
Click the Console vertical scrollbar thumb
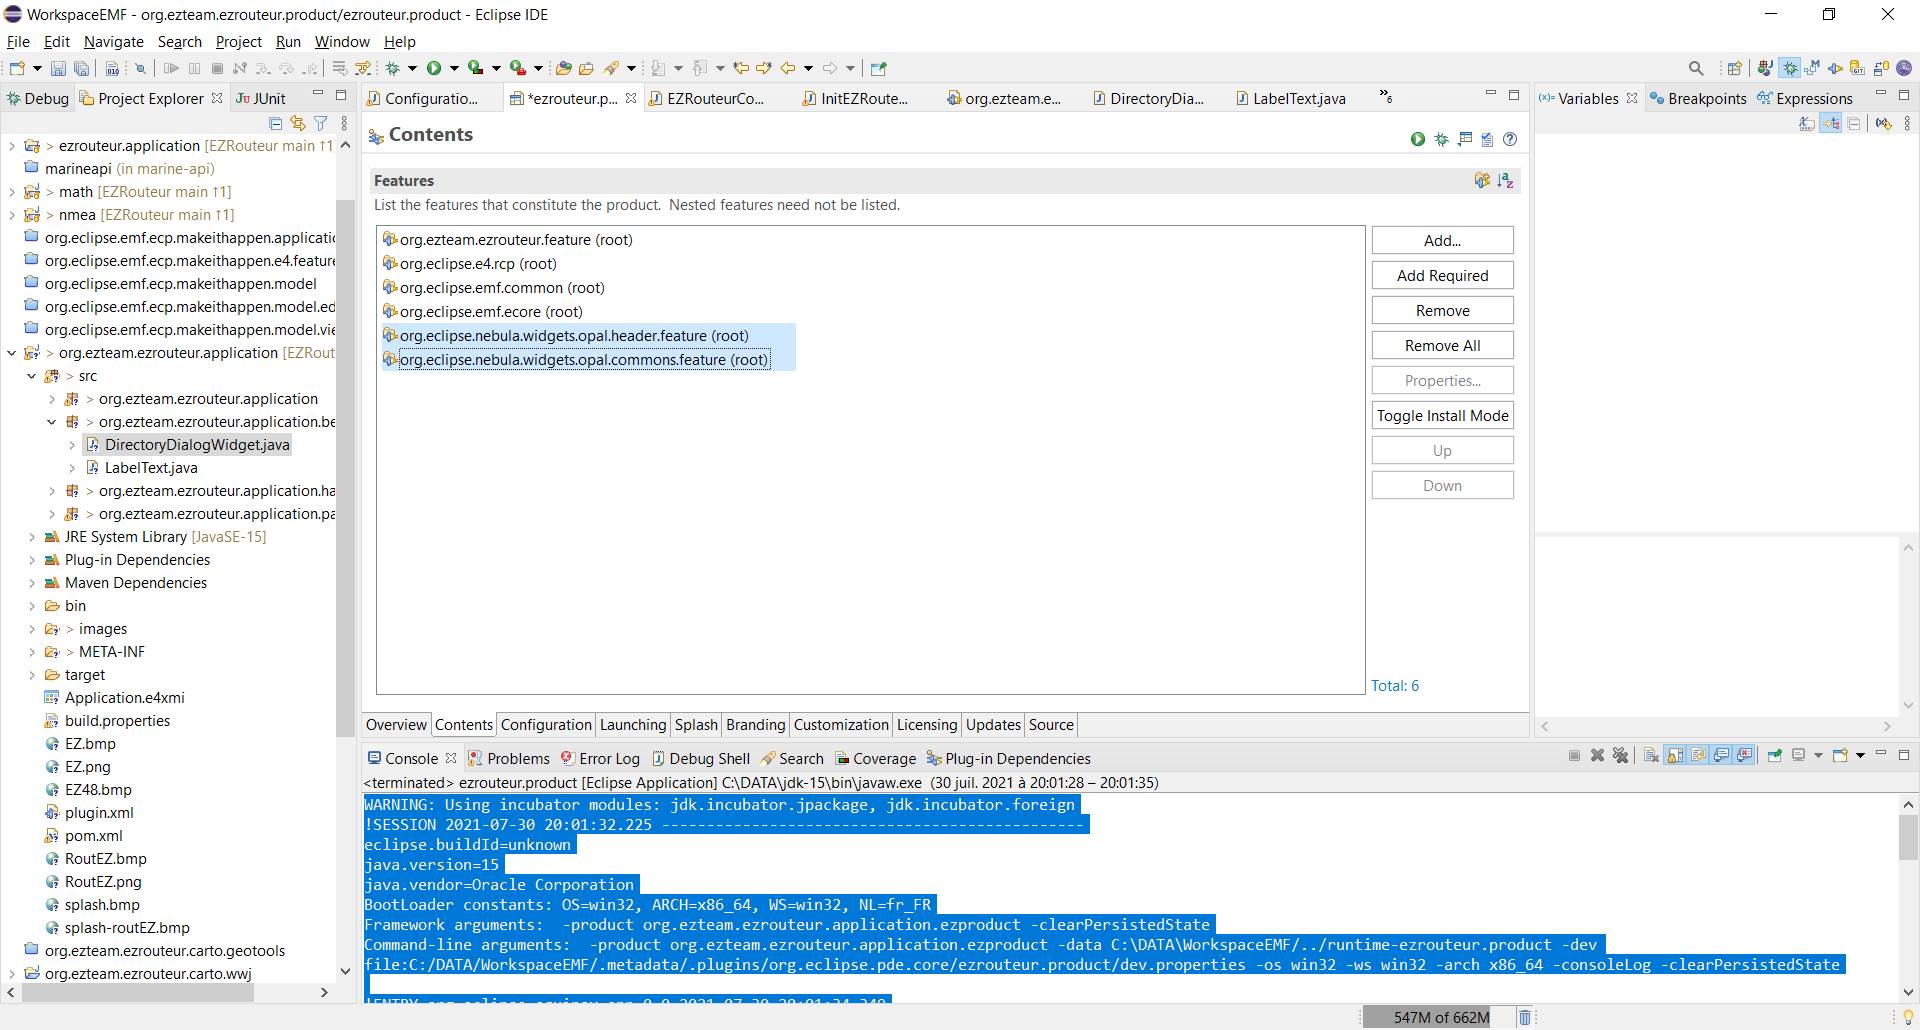coord(1908,838)
